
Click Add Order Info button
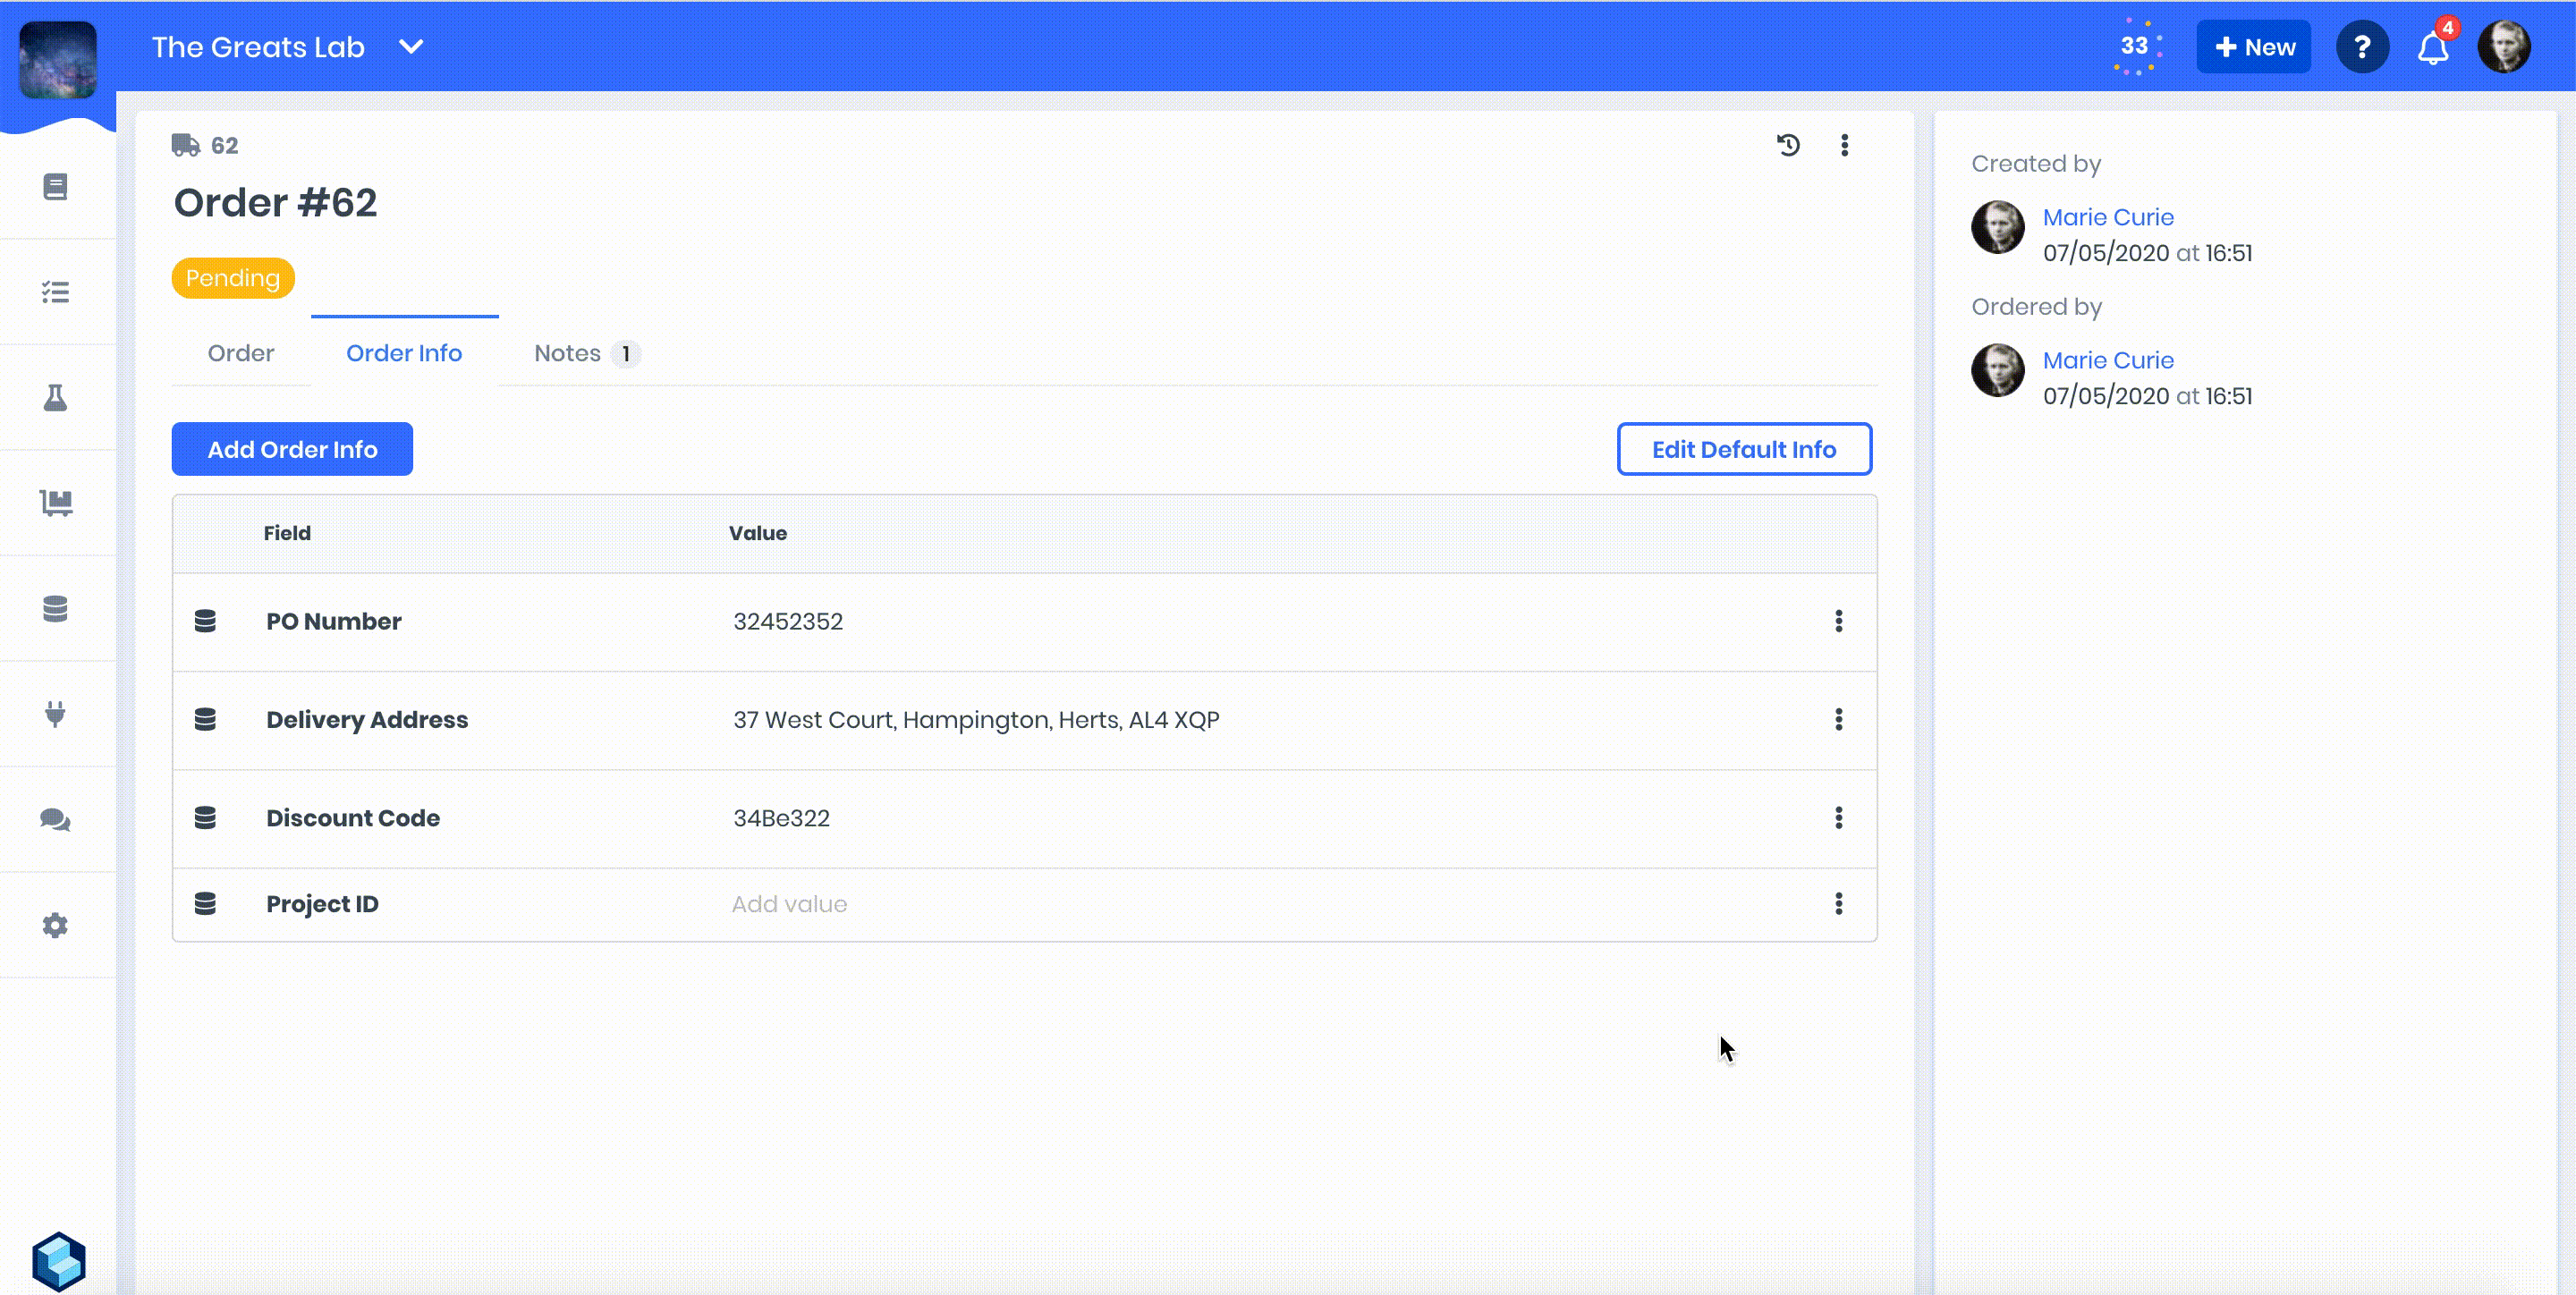click(292, 449)
